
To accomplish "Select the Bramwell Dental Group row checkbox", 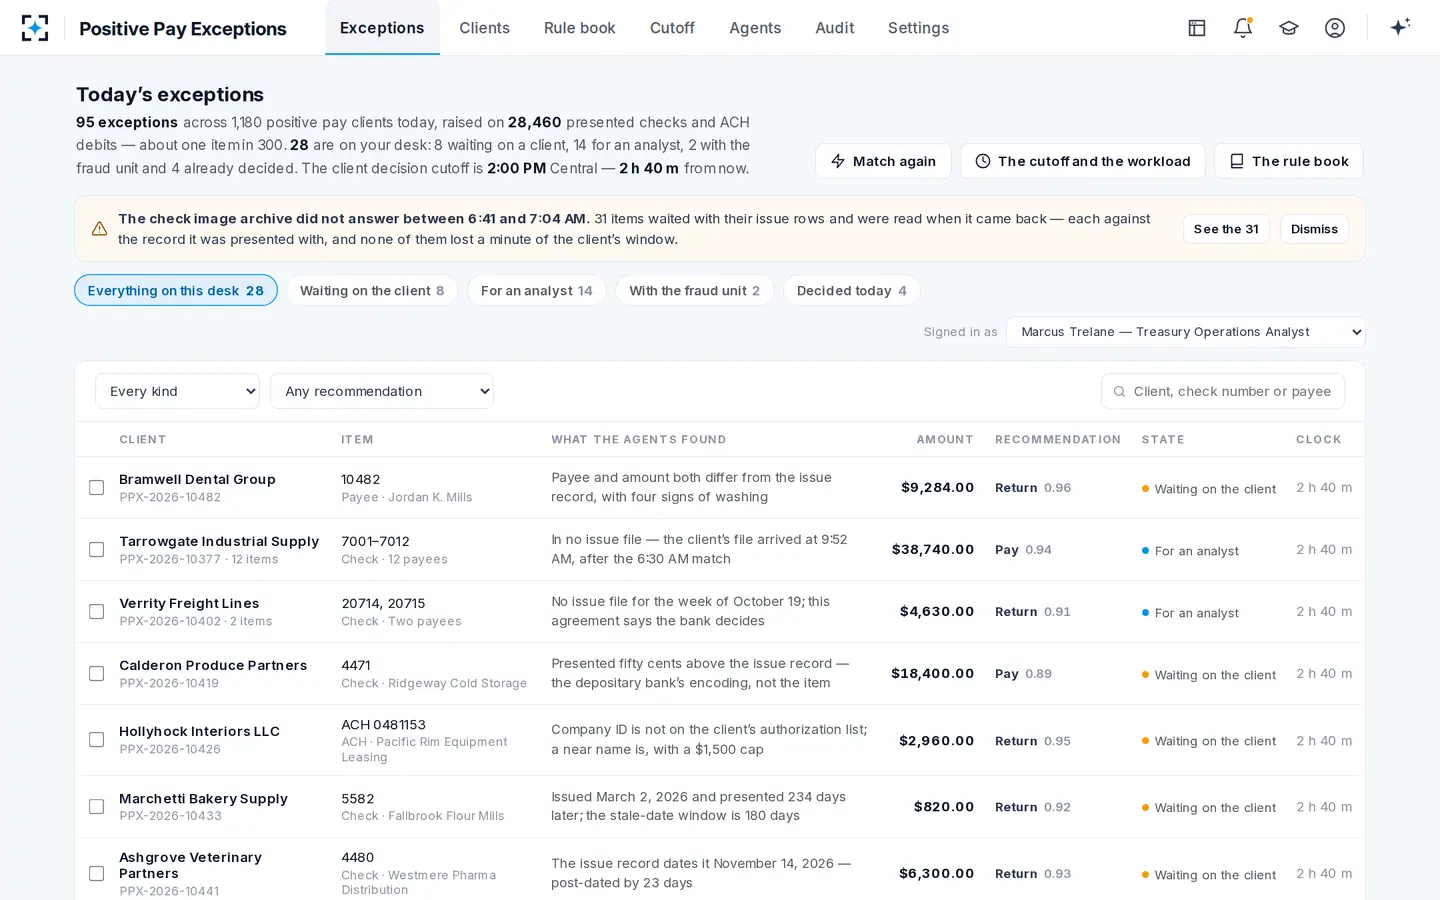I will pyautogui.click(x=97, y=488).
